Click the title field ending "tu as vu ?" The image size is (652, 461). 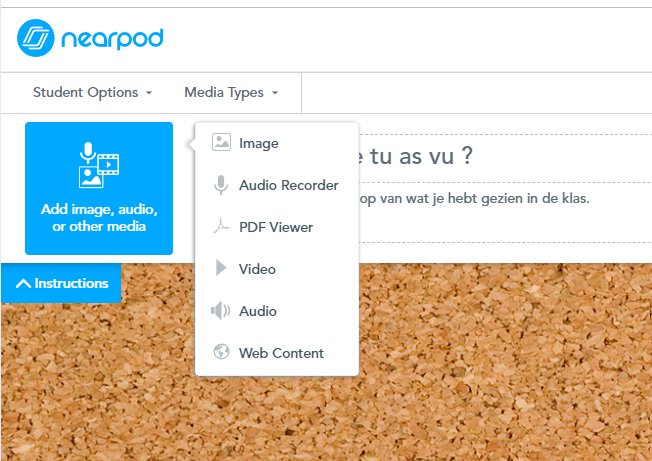click(x=420, y=157)
